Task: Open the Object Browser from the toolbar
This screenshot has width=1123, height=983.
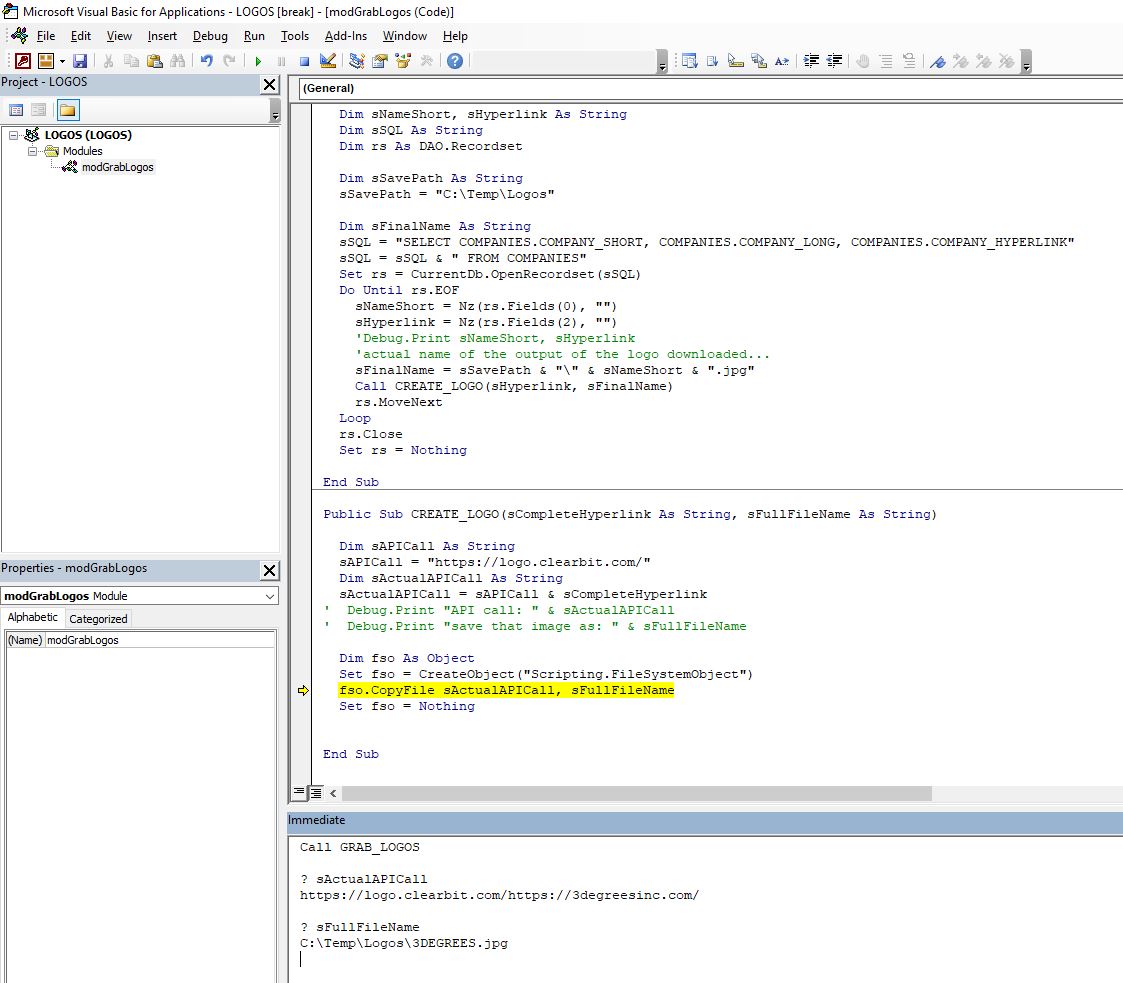Action: (x=402, y=60)
